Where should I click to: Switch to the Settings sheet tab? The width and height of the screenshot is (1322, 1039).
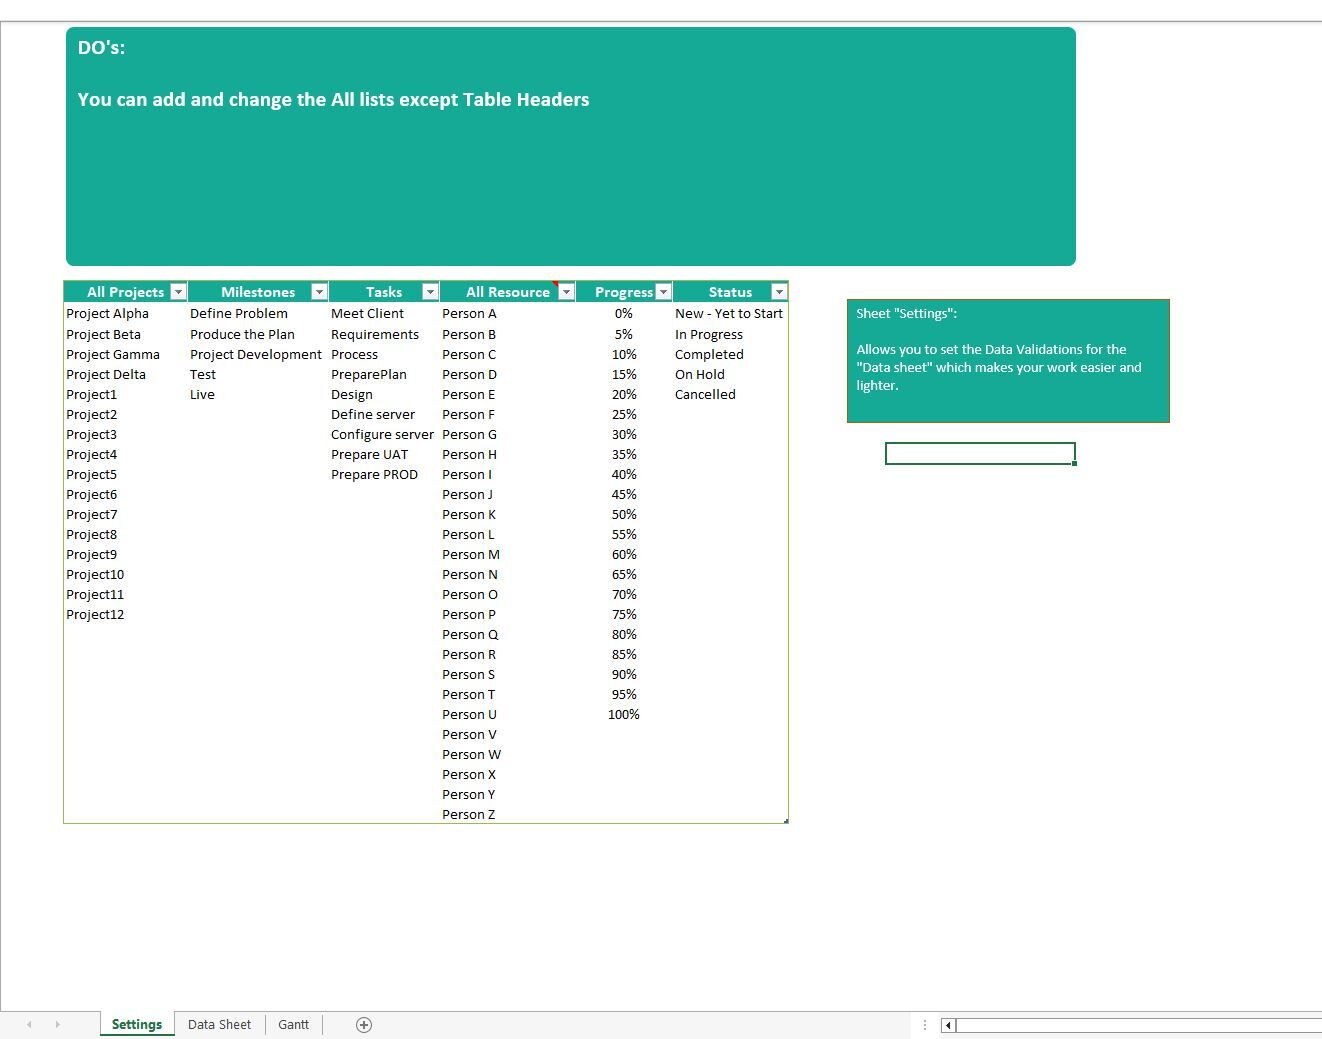pyautogui.click(x=137, y=1024)
